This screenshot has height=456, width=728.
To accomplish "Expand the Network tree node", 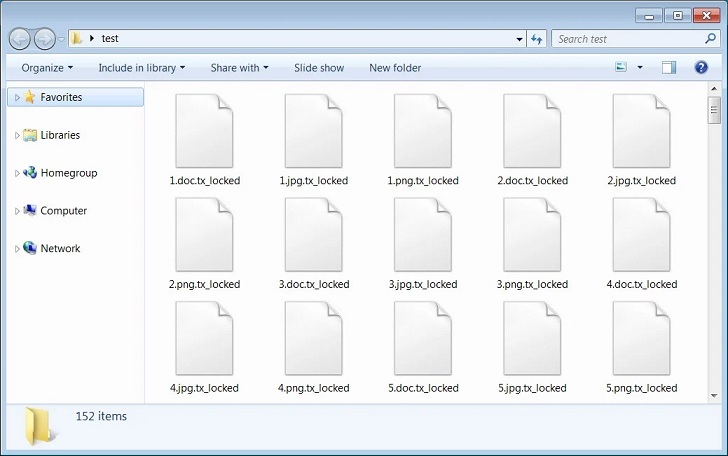I will click(x=17, y=249).
